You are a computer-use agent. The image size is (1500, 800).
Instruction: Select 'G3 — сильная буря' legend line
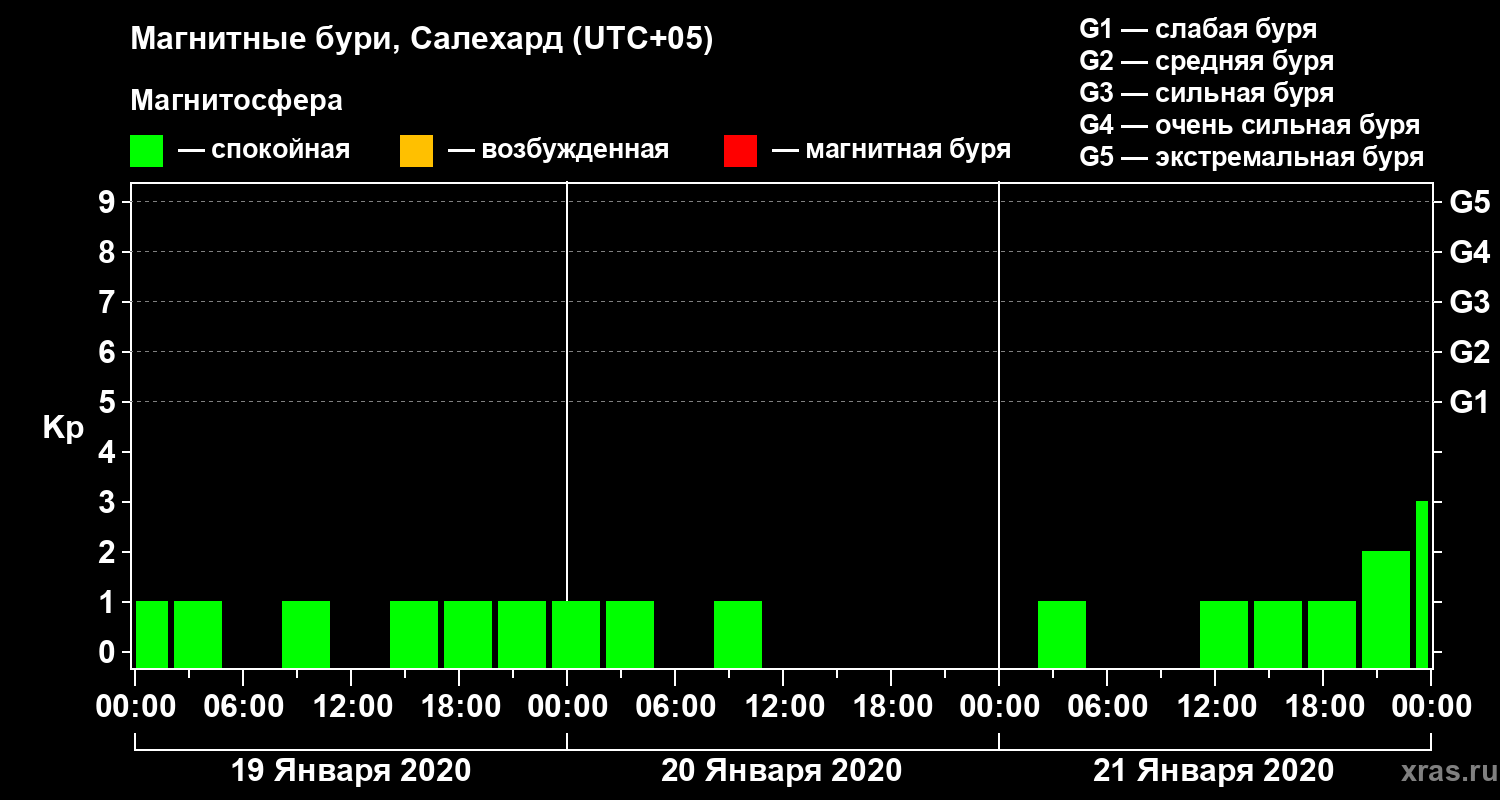click(x=1207, y=93)
